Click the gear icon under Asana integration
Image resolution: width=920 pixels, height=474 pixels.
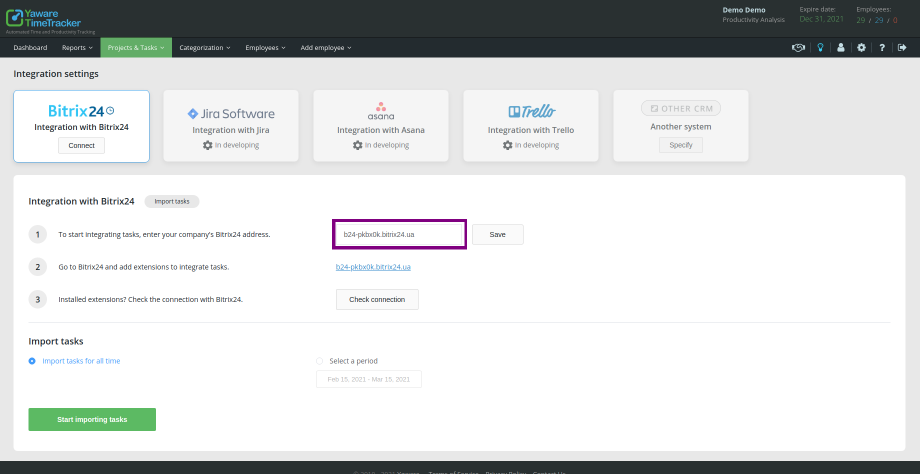pyautogui.click(x=357, y=145)
